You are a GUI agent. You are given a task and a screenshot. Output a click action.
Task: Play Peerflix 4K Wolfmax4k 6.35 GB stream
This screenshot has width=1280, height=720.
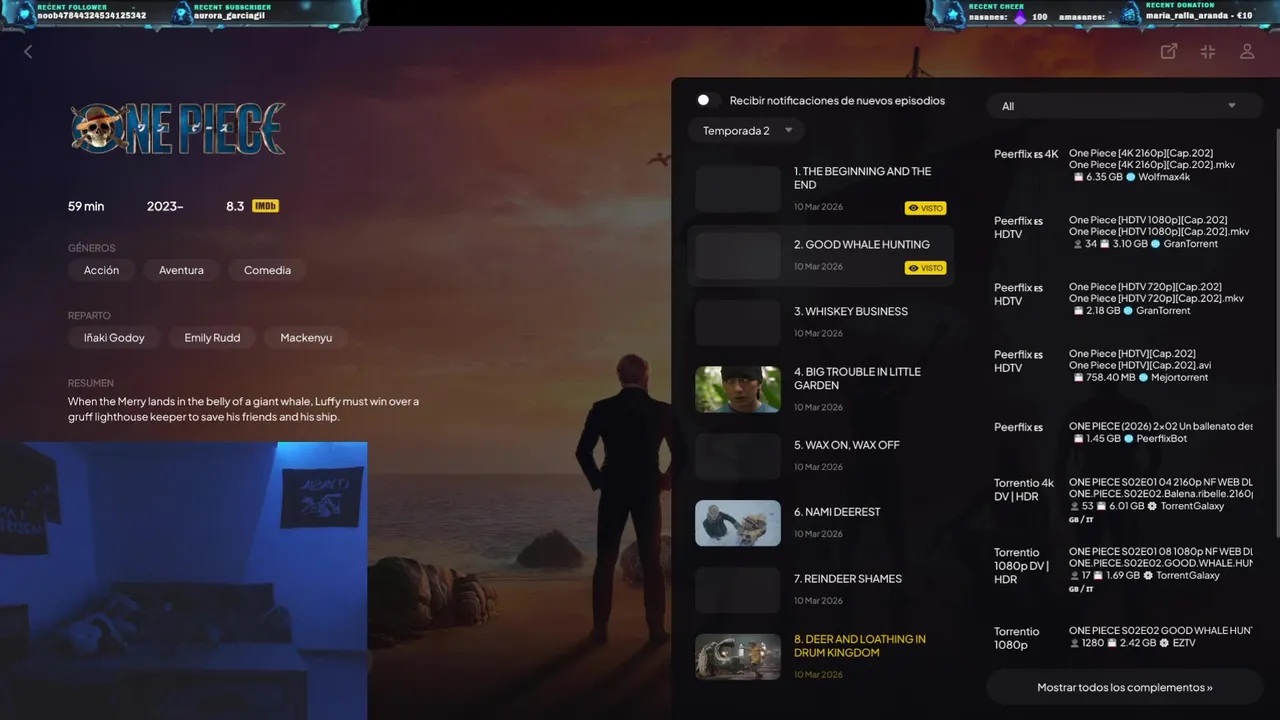coord(1123,165)
